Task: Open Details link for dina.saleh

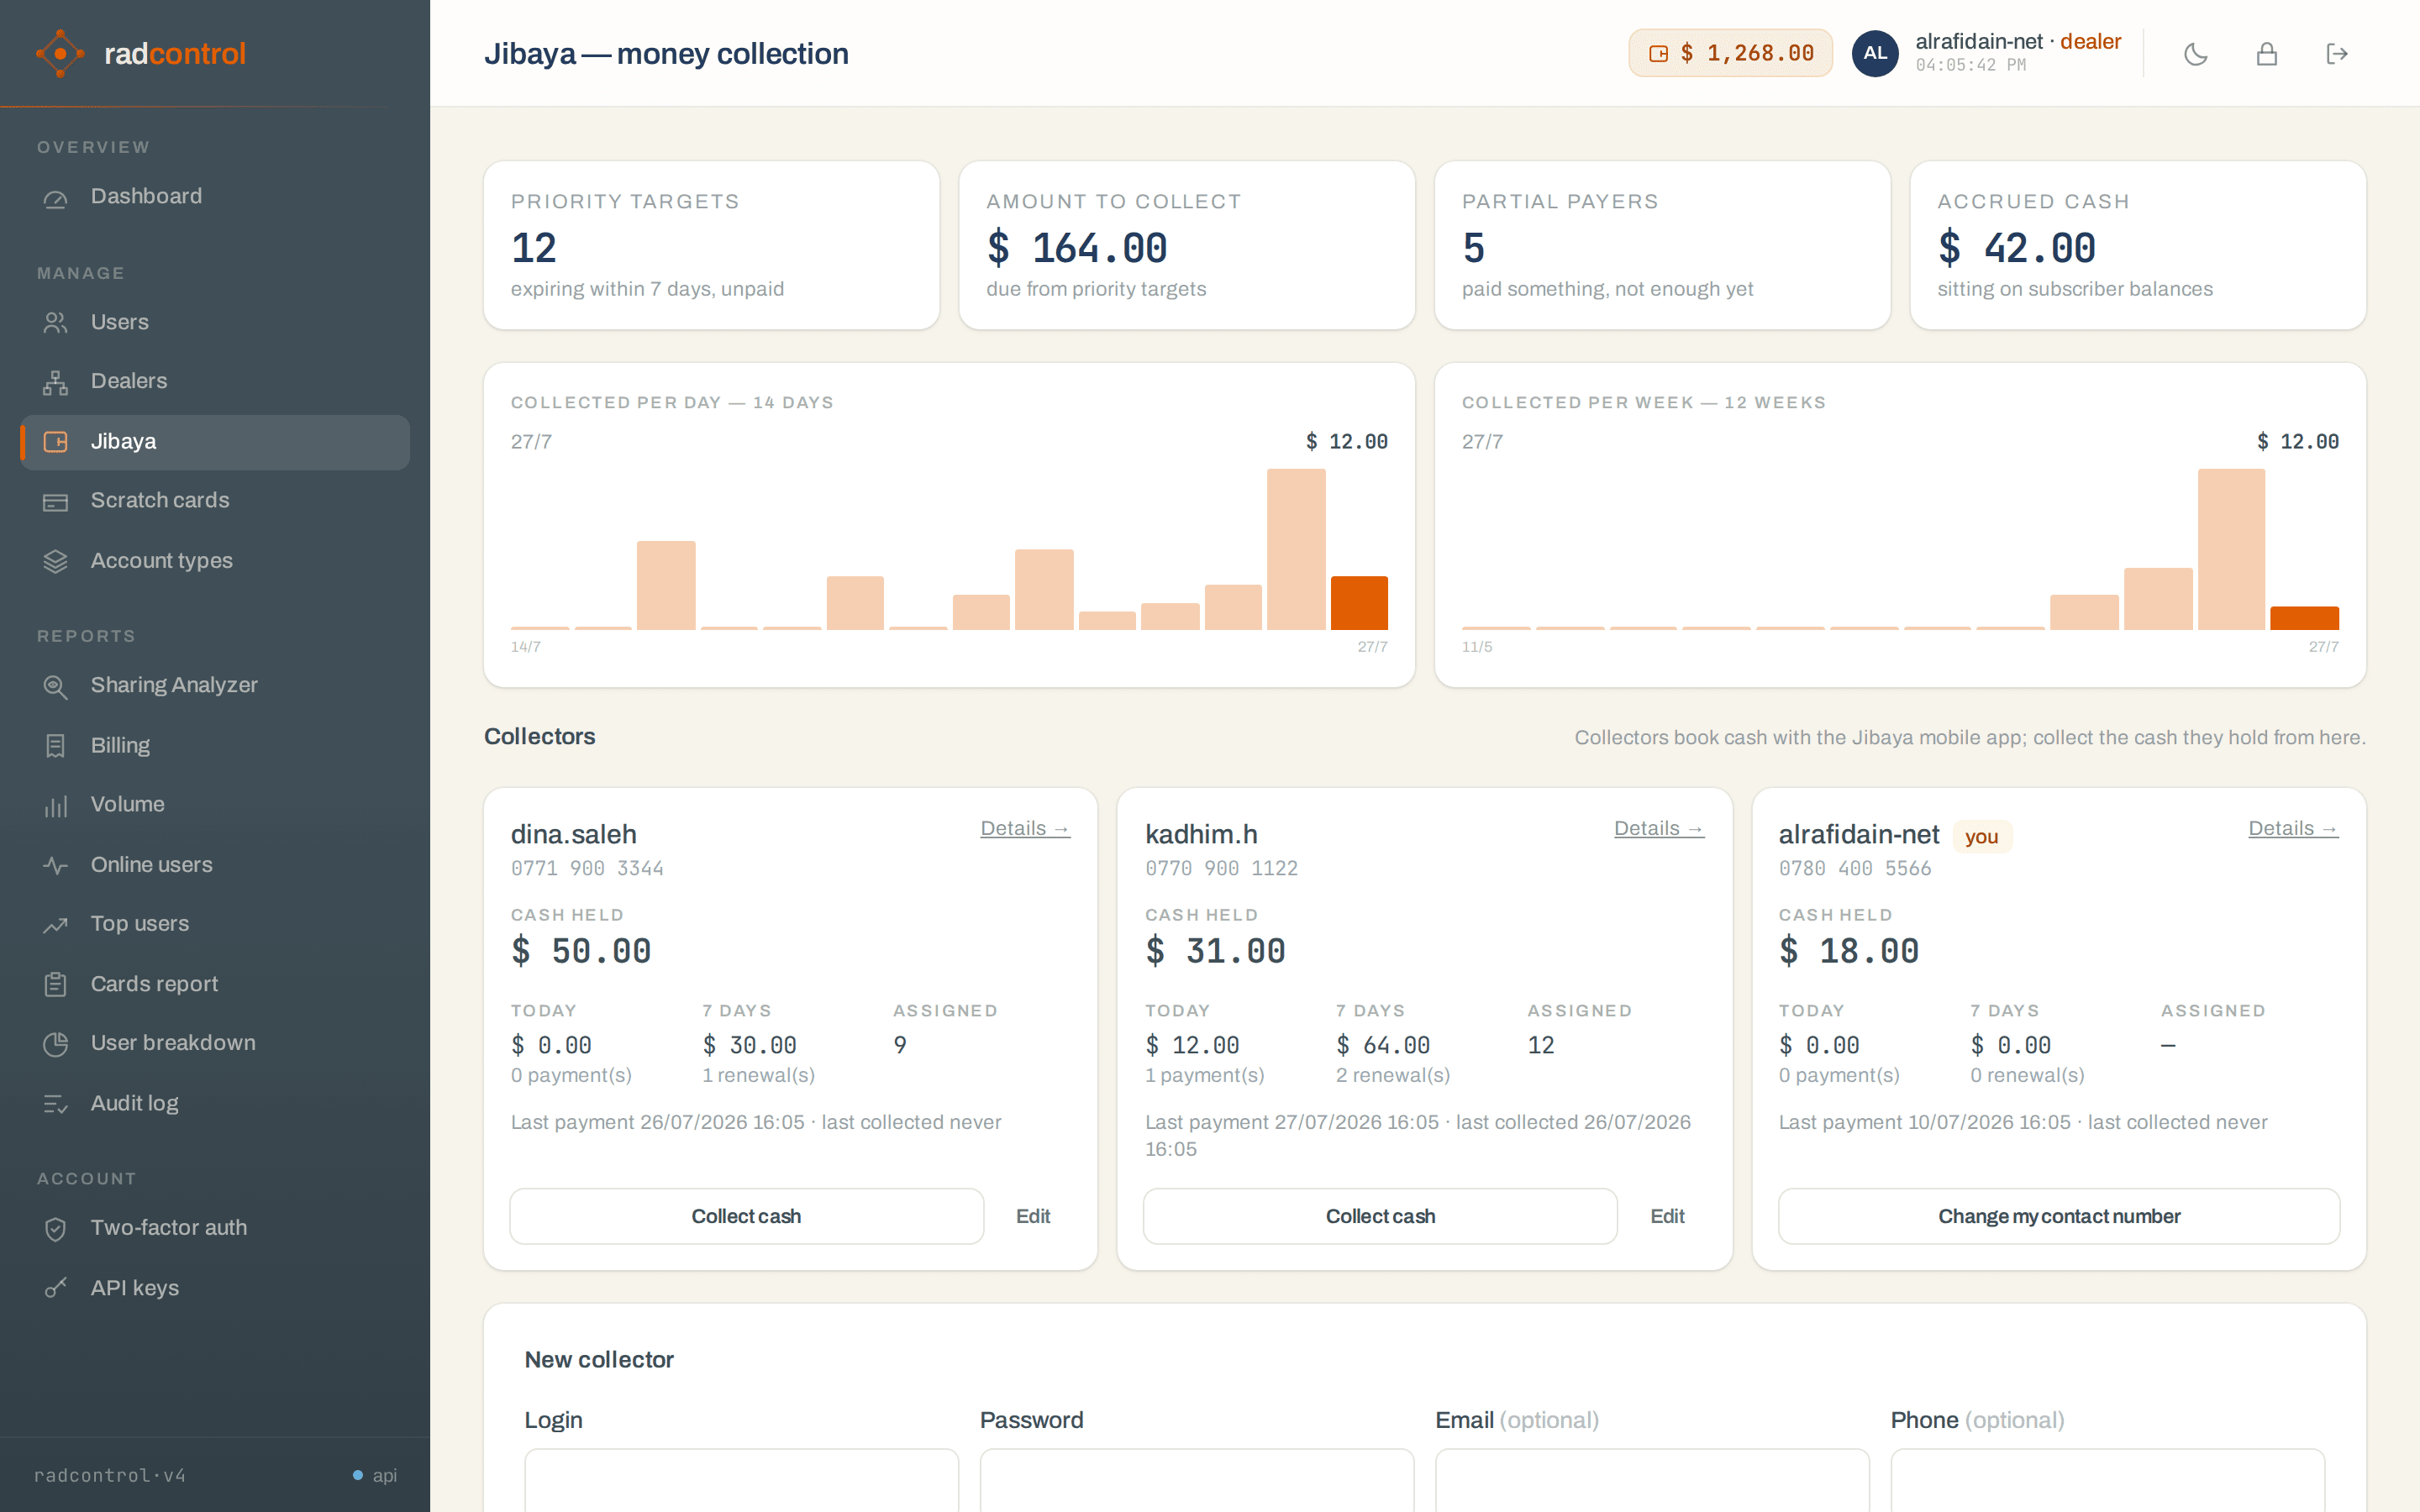Action: [1025, 829]
